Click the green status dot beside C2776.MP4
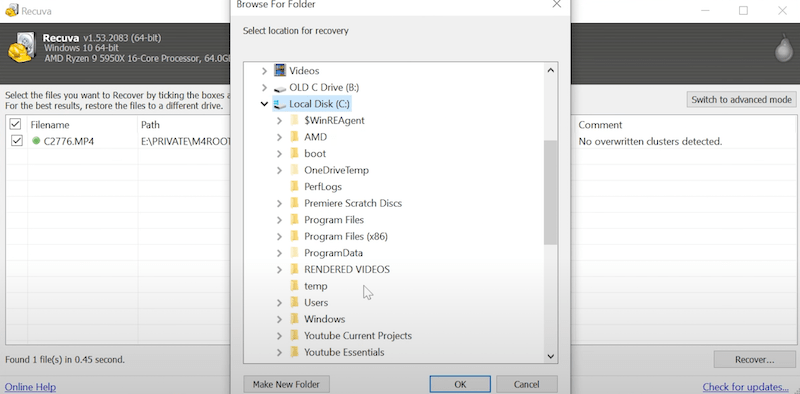The image size is (800, 394). (36, 141)
